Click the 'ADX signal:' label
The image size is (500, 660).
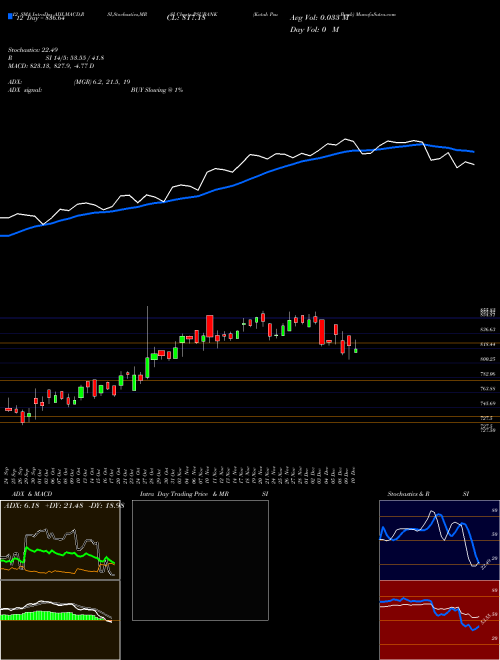[24, 90]
